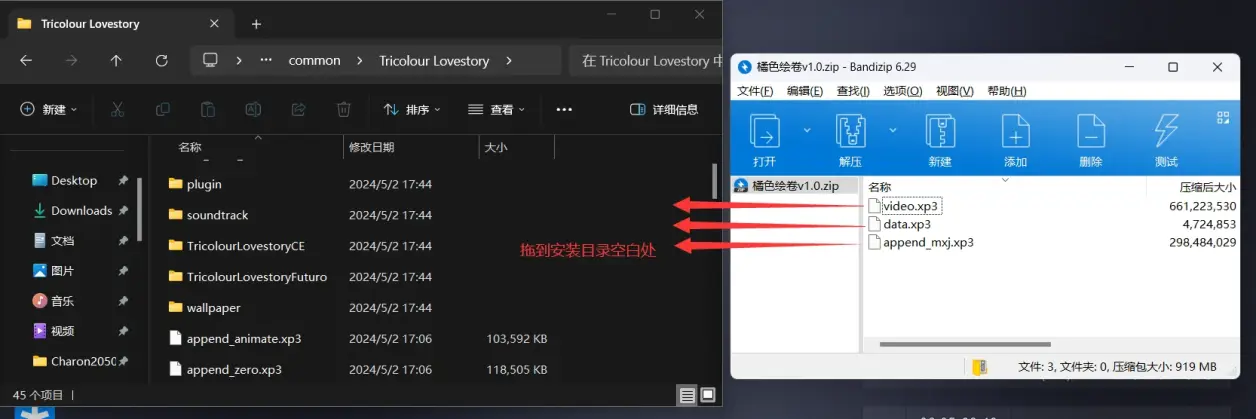Image resolution: width=1256 pixels, height=419 pixels.
Task: Expand the 新建 dropdown in Explorer
Action: [x=49, y=109]
